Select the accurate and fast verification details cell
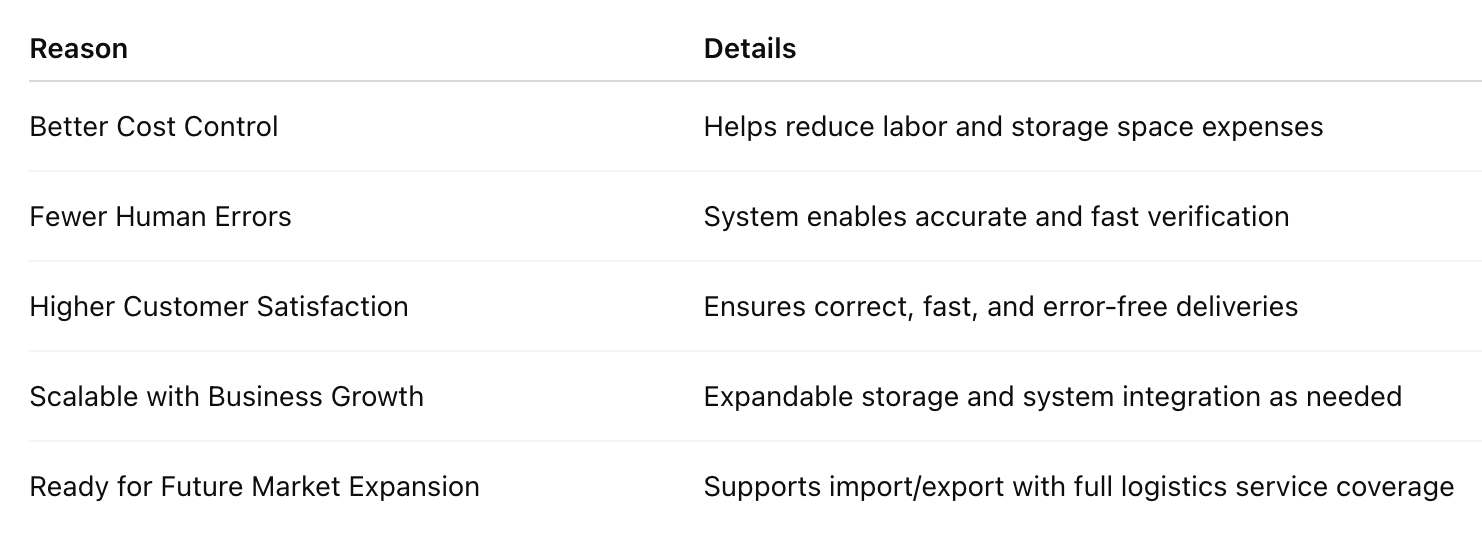This screenshot has width=1482, height=554. pos(996,217)
